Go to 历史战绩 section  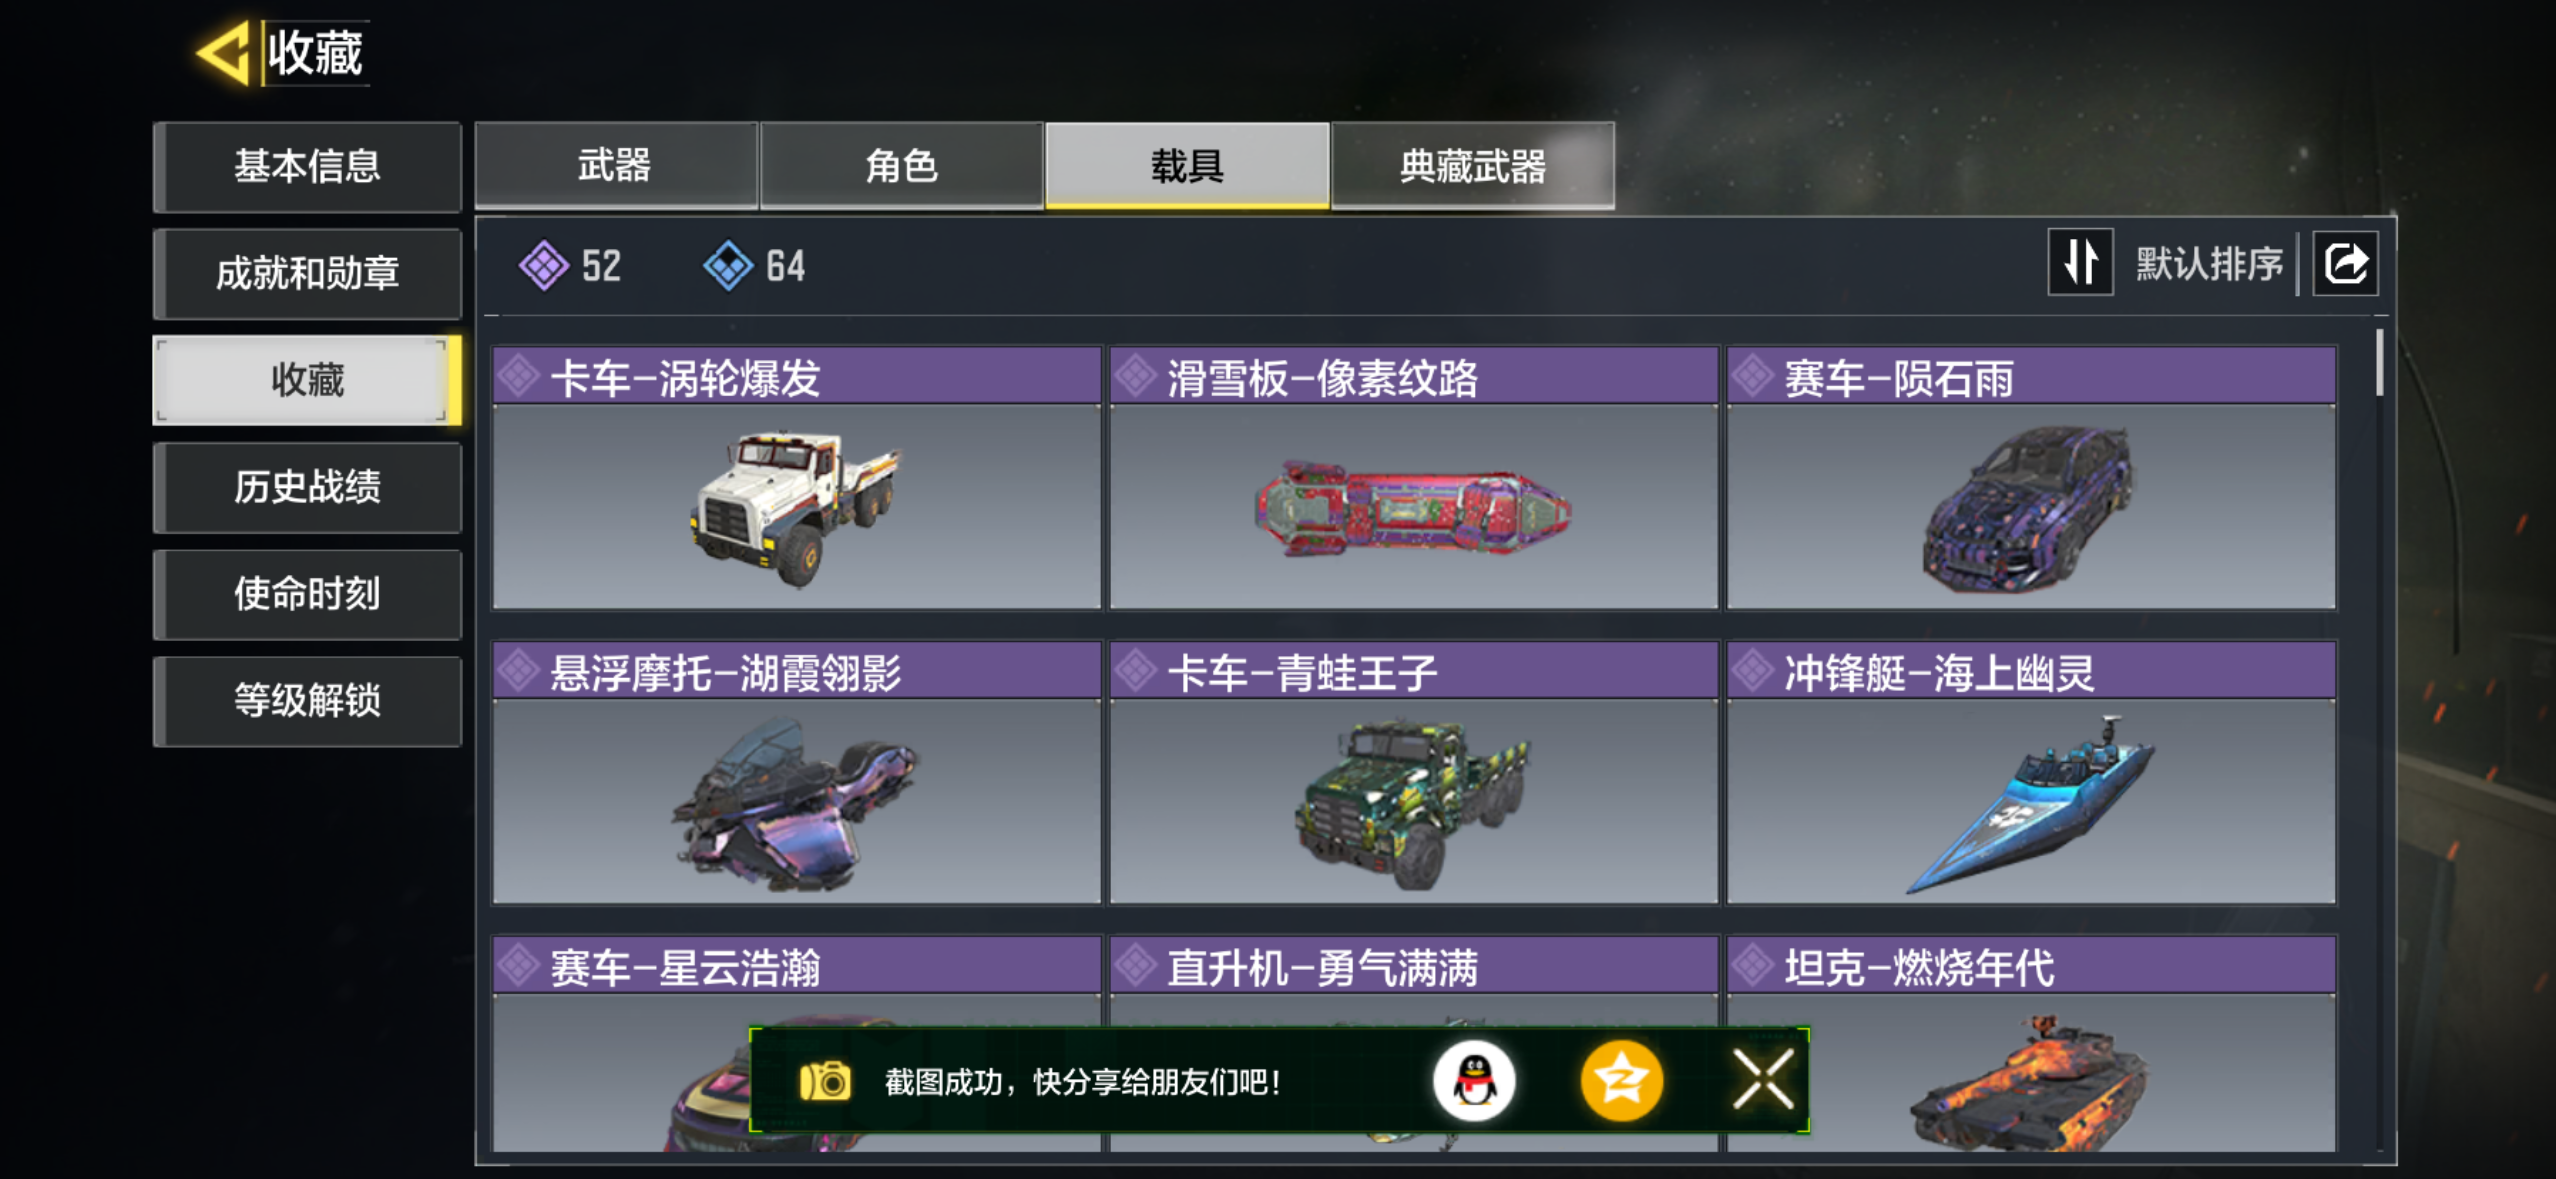tap(307, 487)
